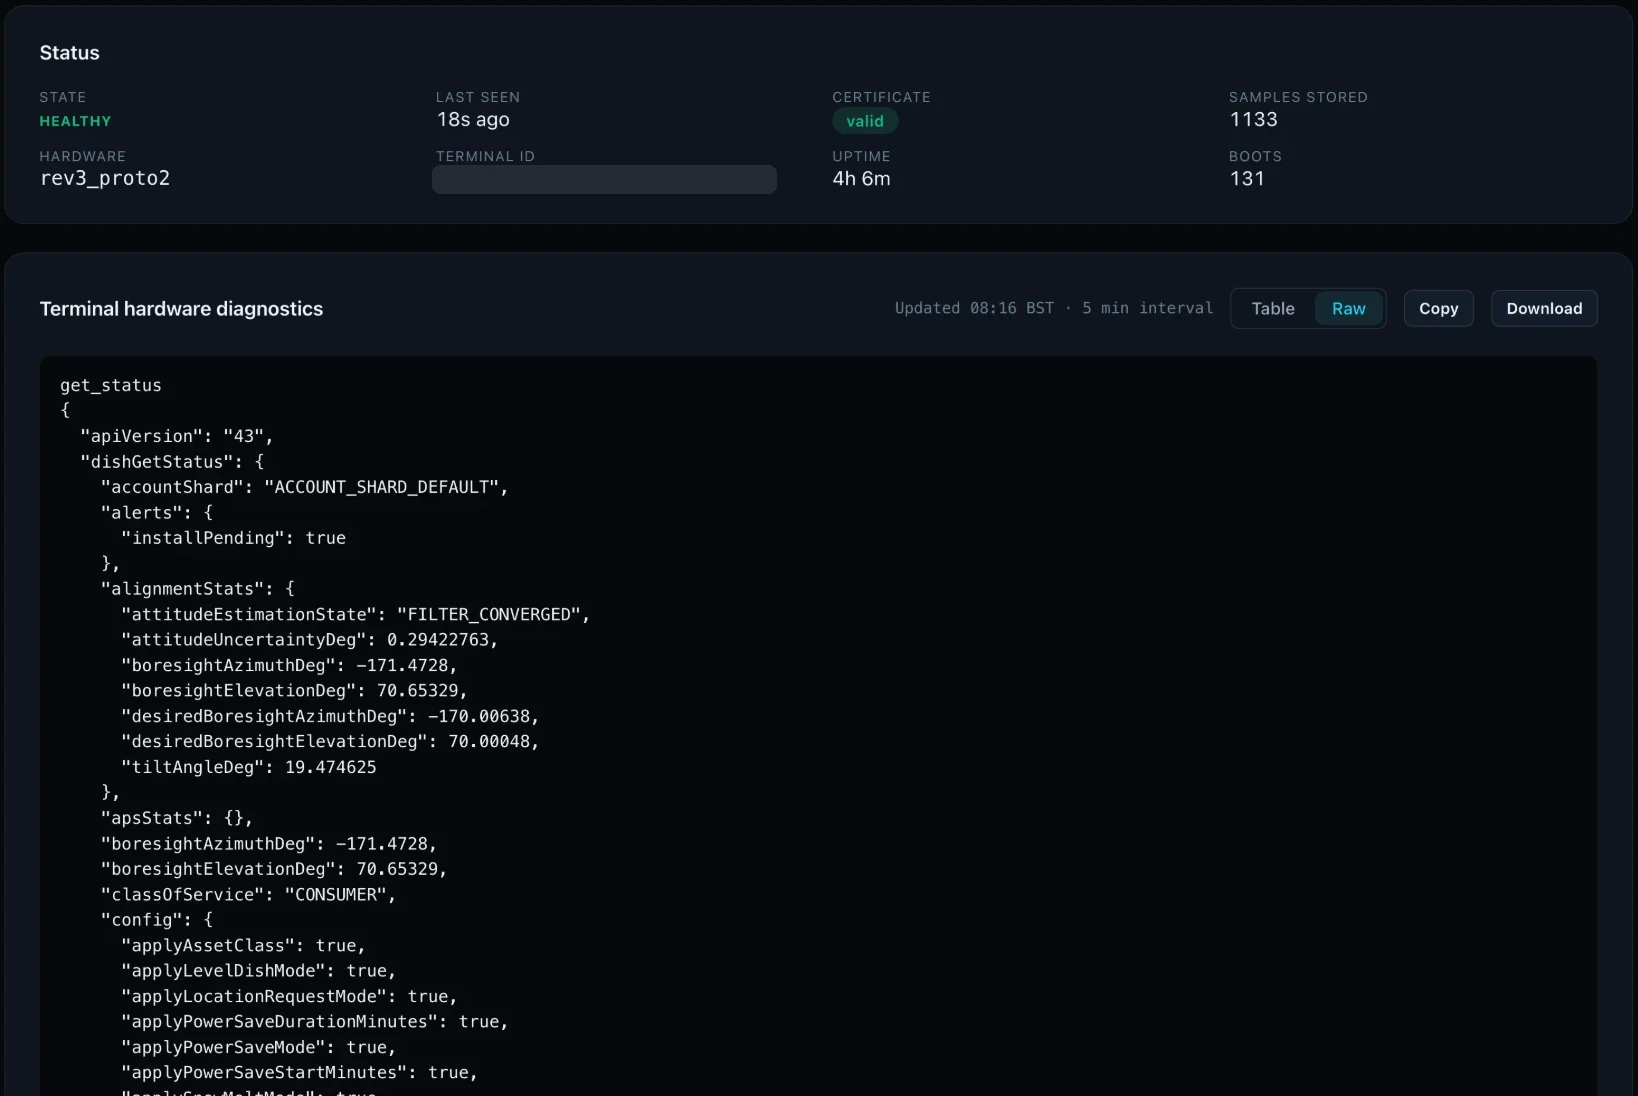Image resolution: width=1638 pixels, height=1096 pixels.
Task: Click the samples stored count 1133
Action: pyautogui.click(x=1254, y=120)
